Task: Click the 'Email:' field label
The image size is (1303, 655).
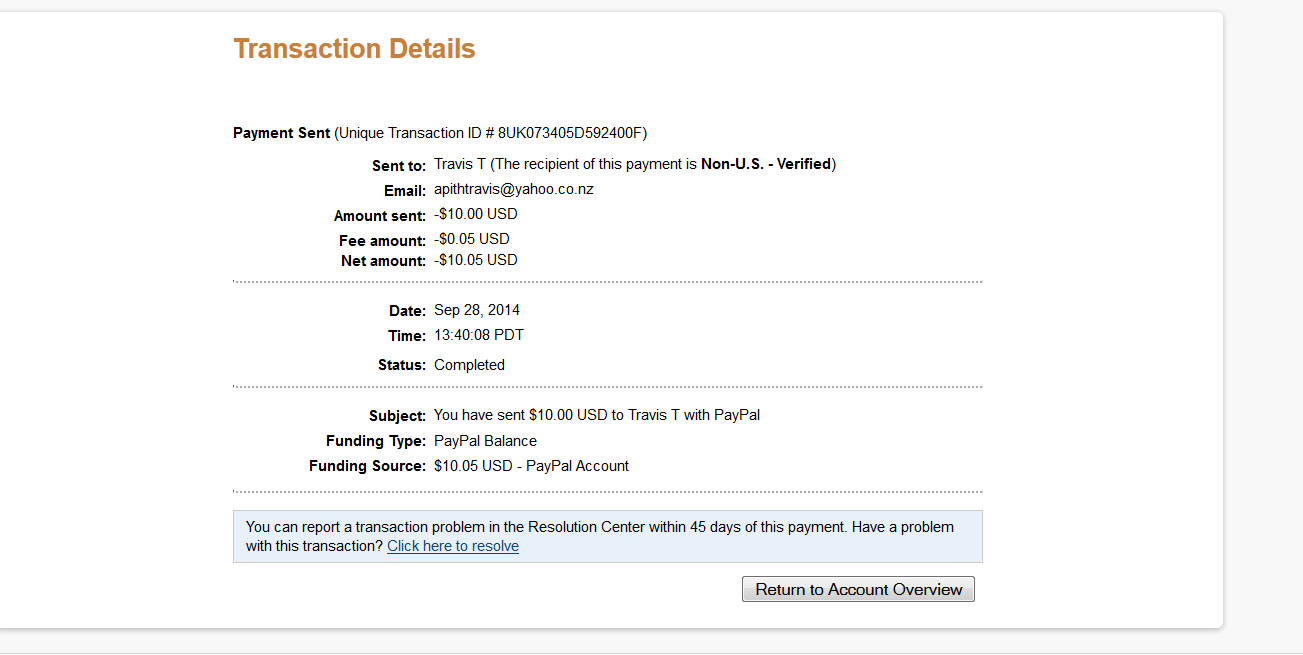Action: pyautogui.click(x=404, y=190)
